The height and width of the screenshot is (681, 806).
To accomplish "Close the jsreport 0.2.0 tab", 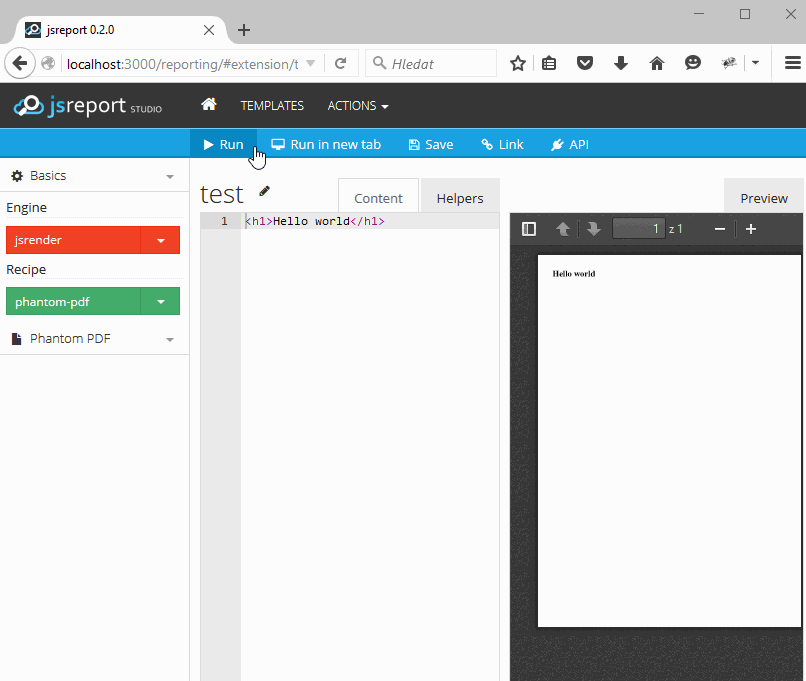I will [209, 30].
